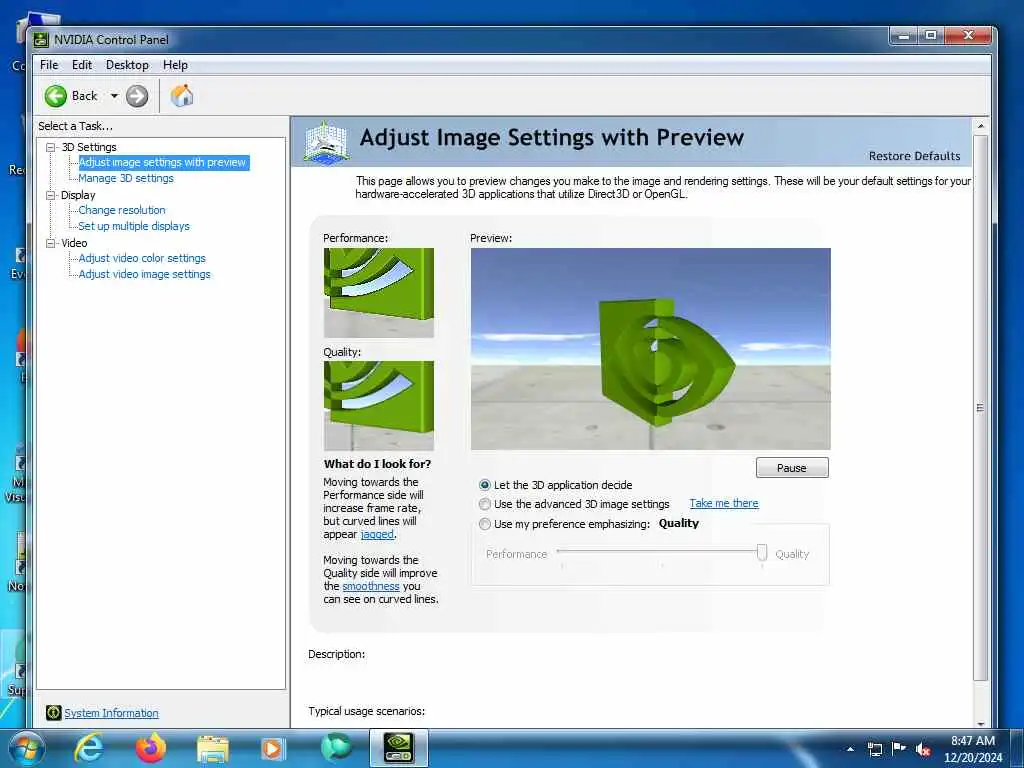This screenshot has width=1024, height=768.
Task: Click the muted volume tray icon
Action: pyautogui.click(x=923, y=750)
